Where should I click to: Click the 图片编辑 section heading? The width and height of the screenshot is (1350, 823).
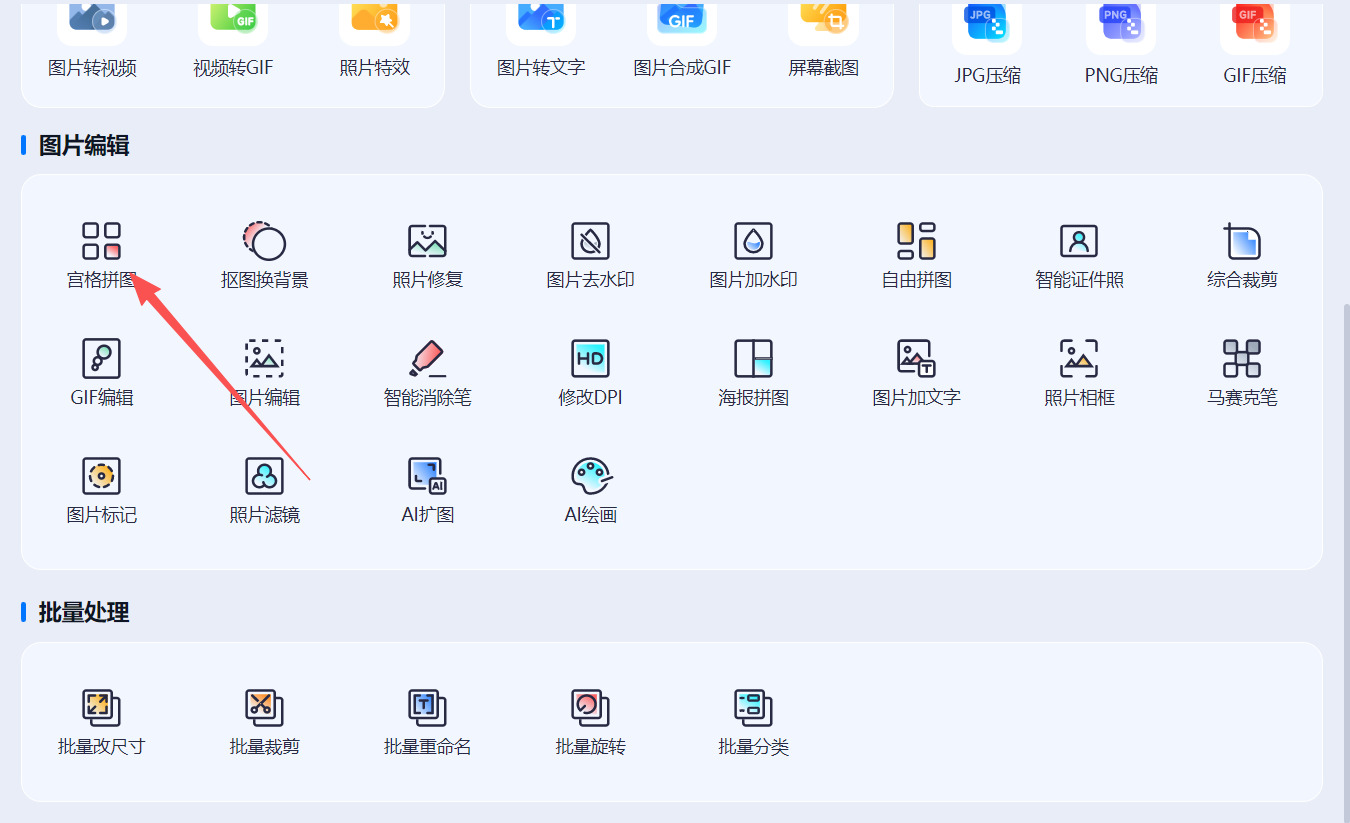pyautogui.click(x=84, y=146)
